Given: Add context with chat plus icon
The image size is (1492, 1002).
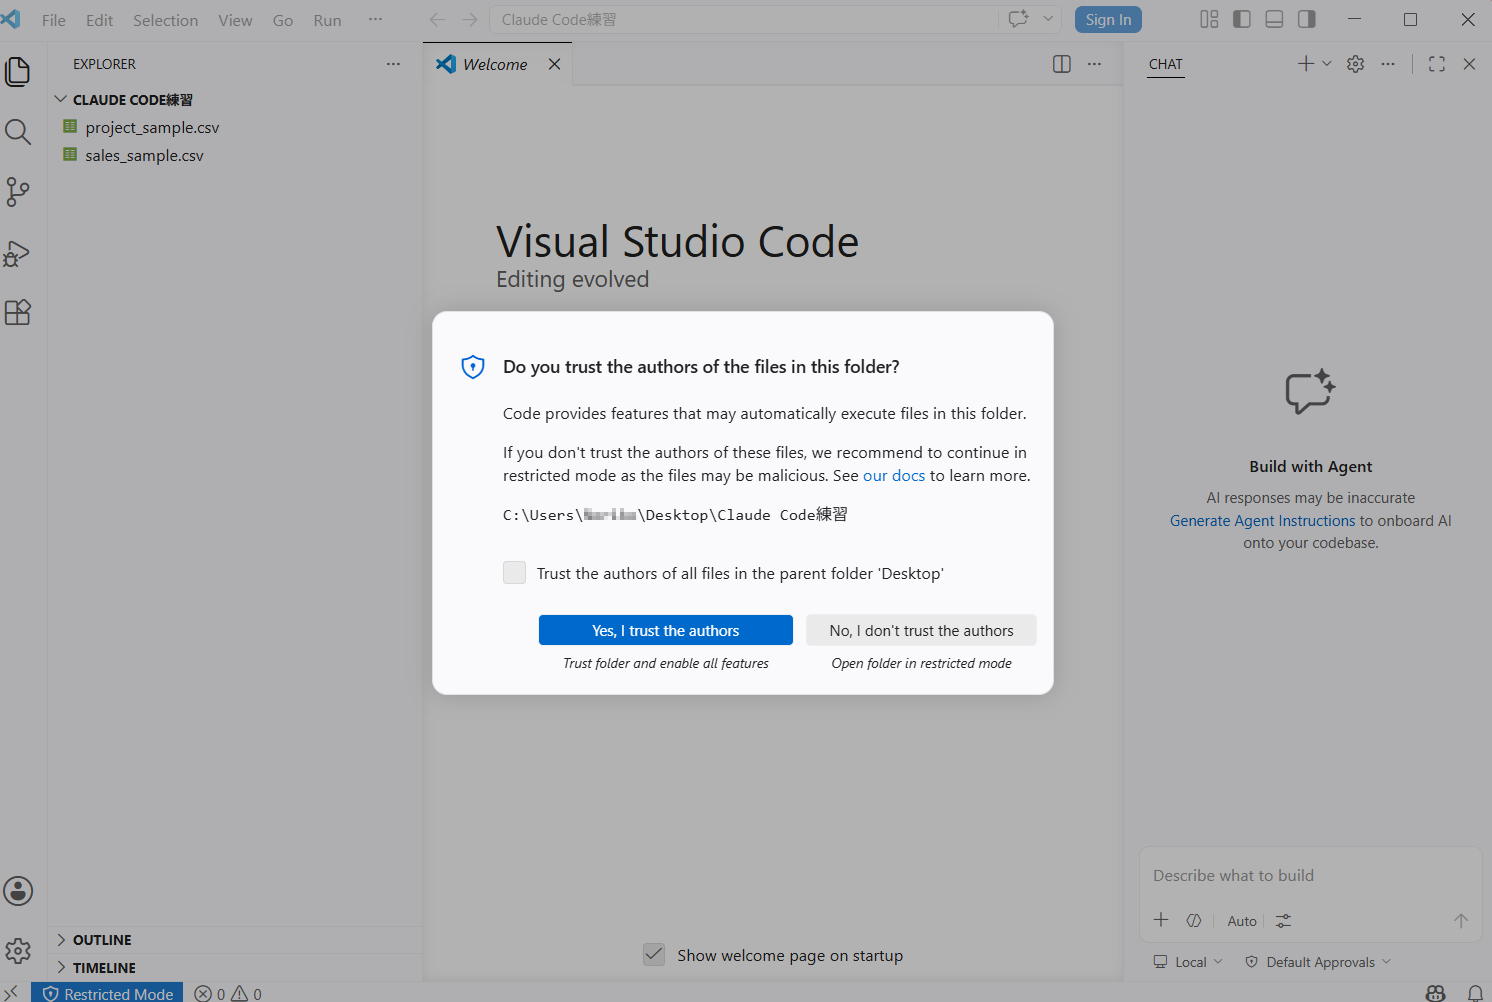Looking at the screenshot, I should click(x=1161, y=920).
